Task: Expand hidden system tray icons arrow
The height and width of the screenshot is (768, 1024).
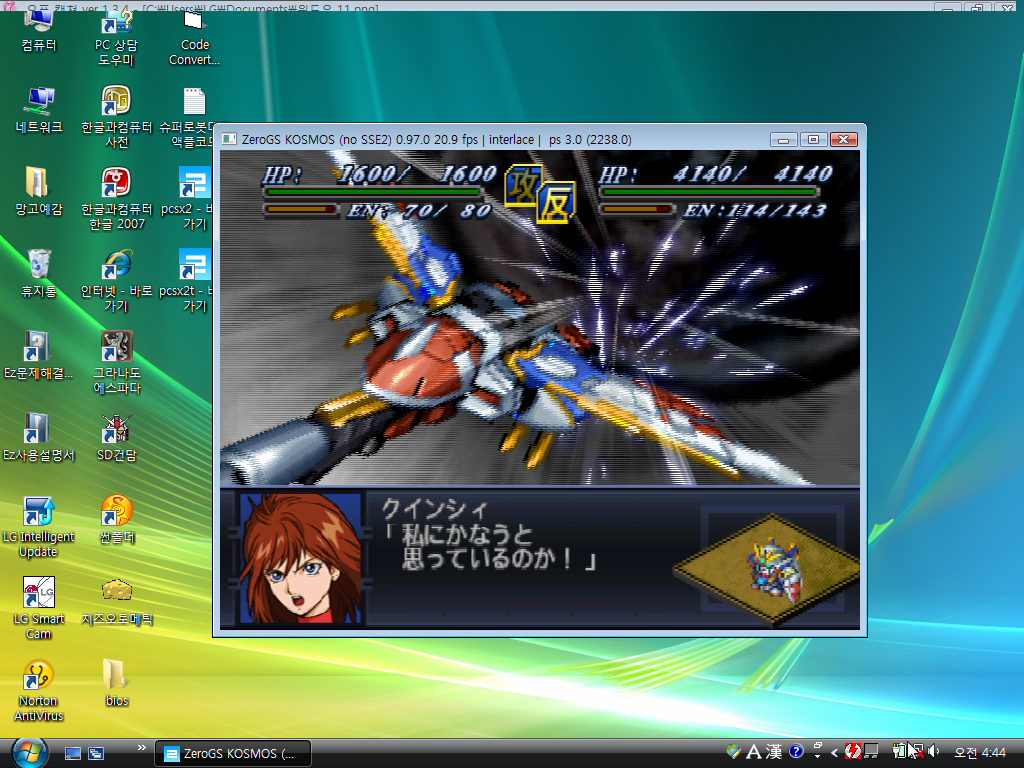Action: click(834, 752)
